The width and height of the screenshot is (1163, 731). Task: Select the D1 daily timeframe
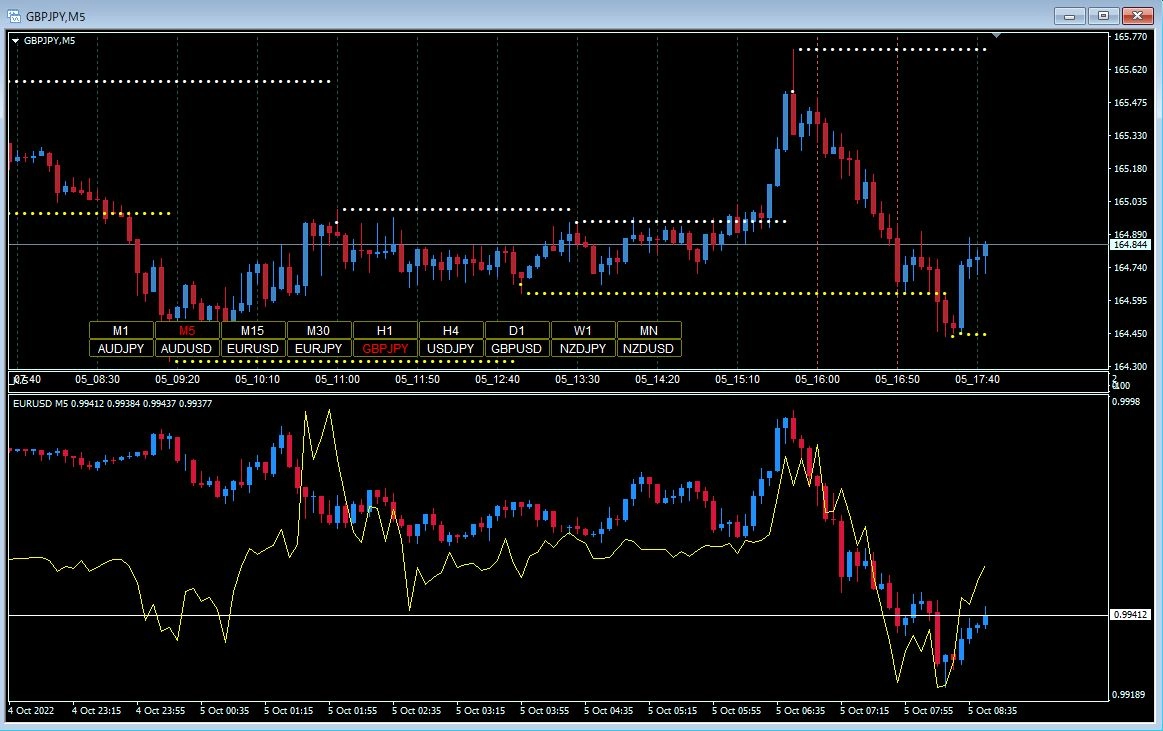pos(517,330)
